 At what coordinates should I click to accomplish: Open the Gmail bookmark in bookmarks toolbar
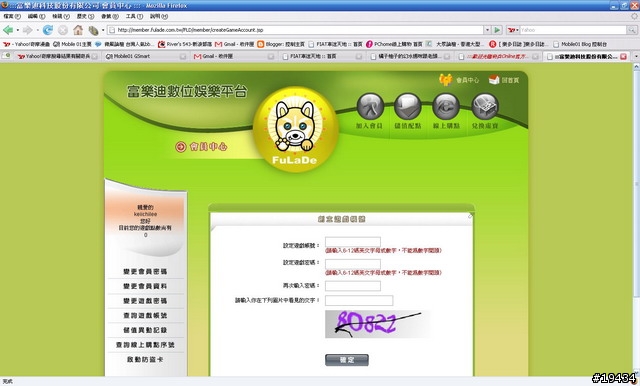coord(235,44)
